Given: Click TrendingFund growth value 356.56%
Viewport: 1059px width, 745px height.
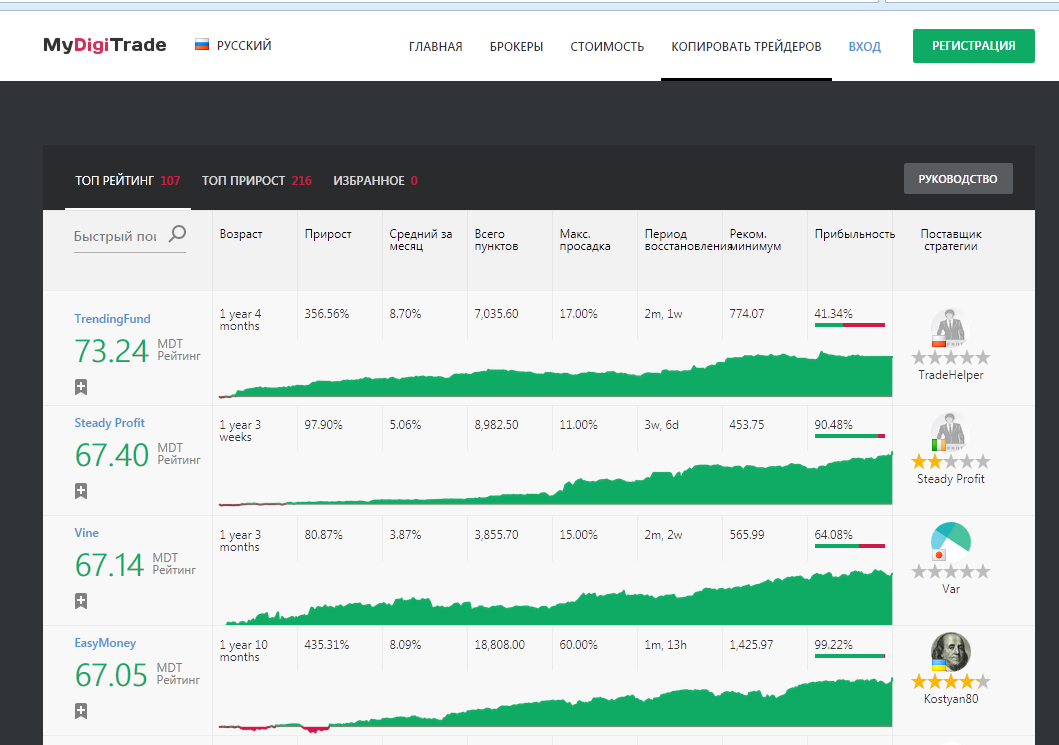Looking at the screenshot, I should click(x=327, y=313).
